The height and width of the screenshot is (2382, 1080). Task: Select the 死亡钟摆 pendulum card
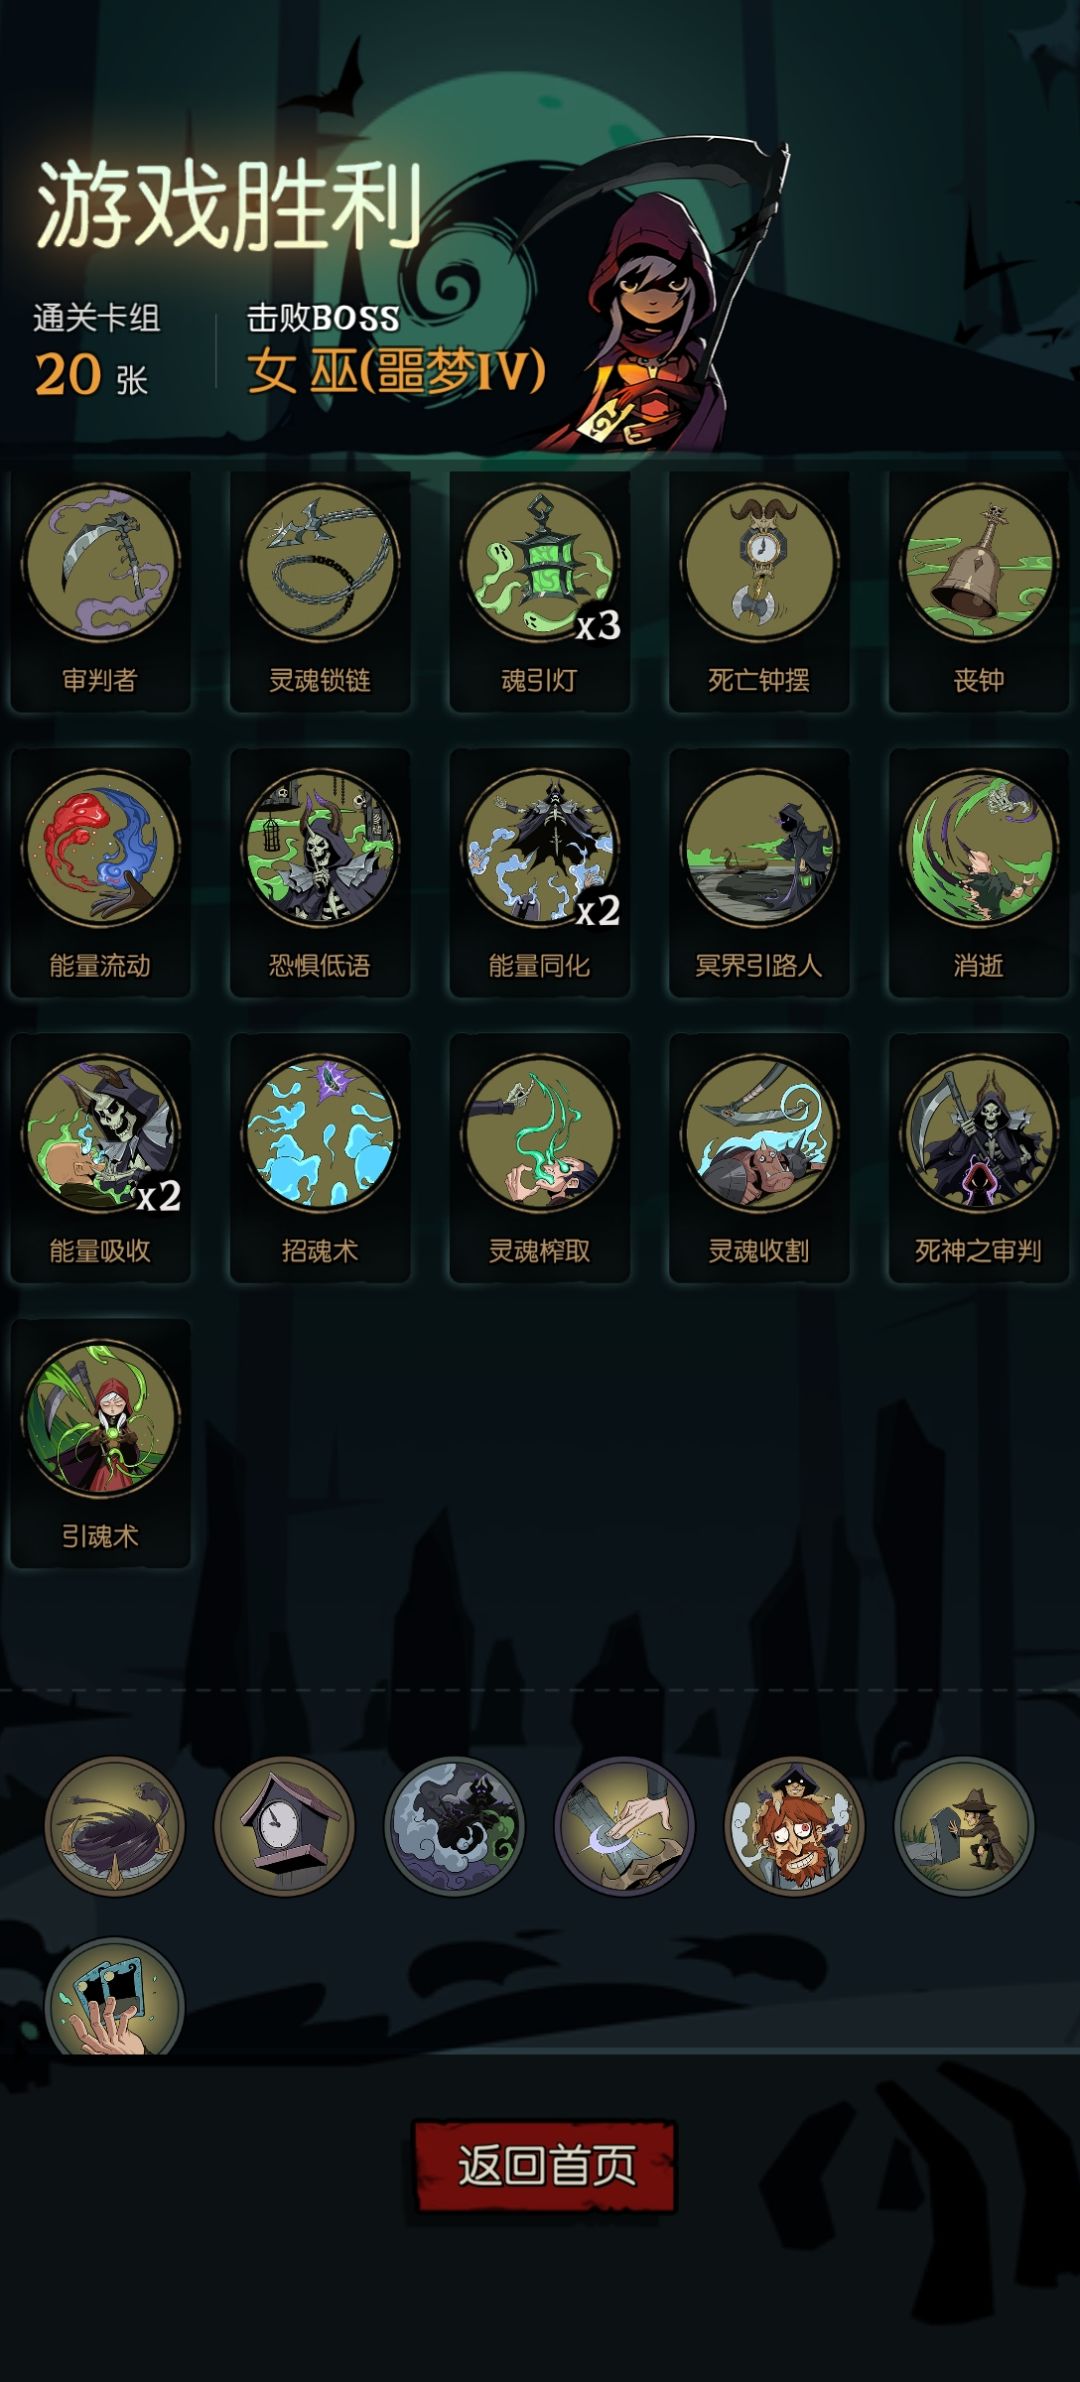point(759,591)
